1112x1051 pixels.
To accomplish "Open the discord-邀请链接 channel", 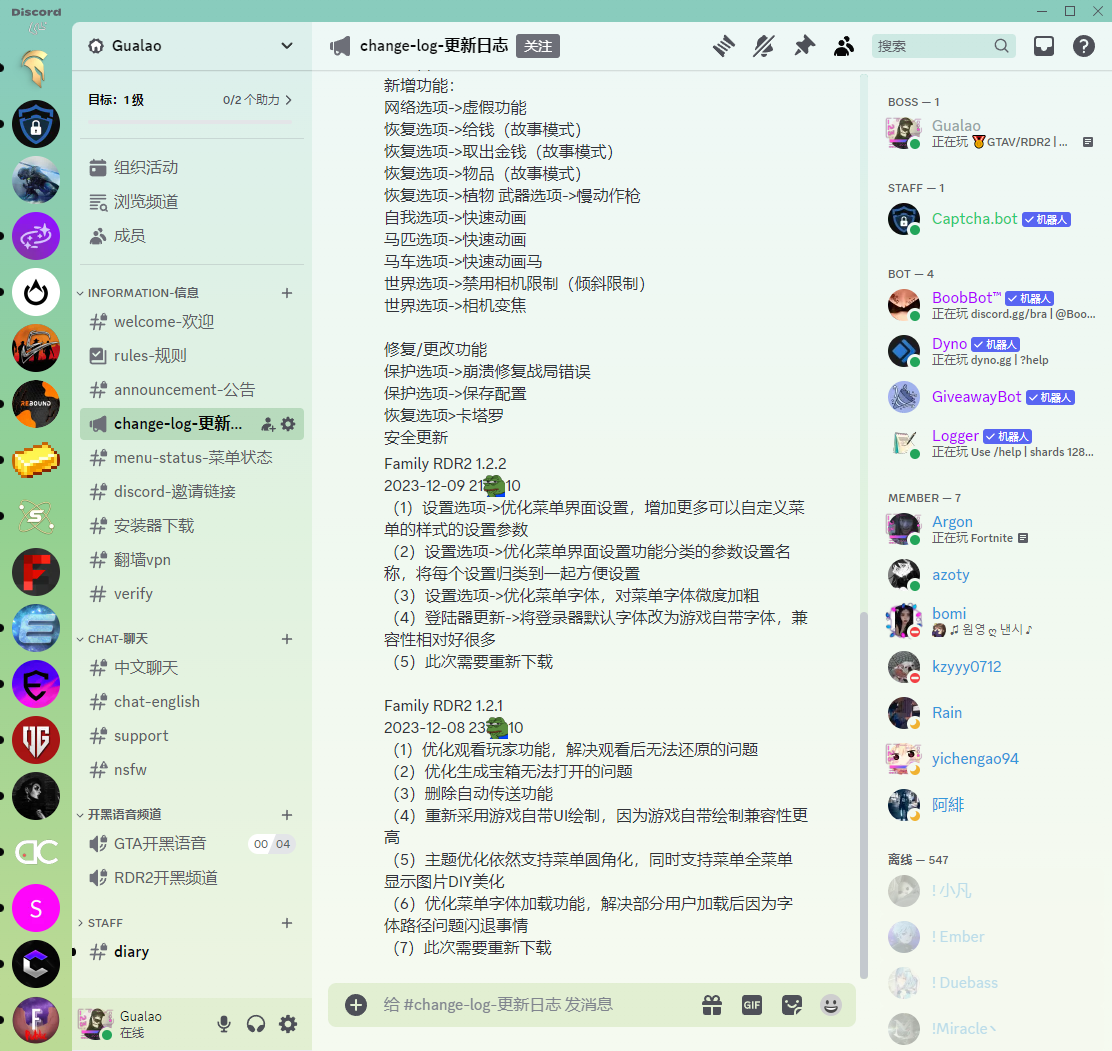I will [x=191, y=492].
